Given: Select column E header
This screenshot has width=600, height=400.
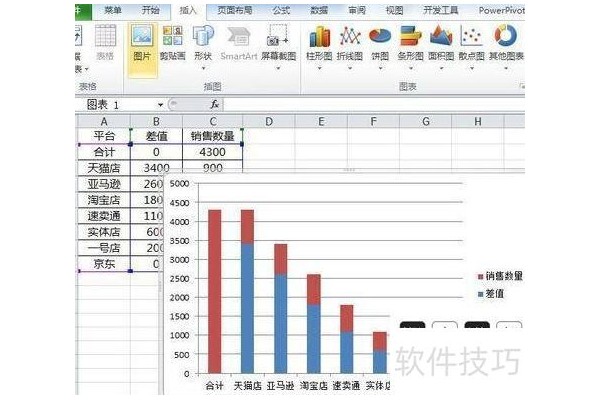Looking at the screenshot, I should click(x=321, y=122).
